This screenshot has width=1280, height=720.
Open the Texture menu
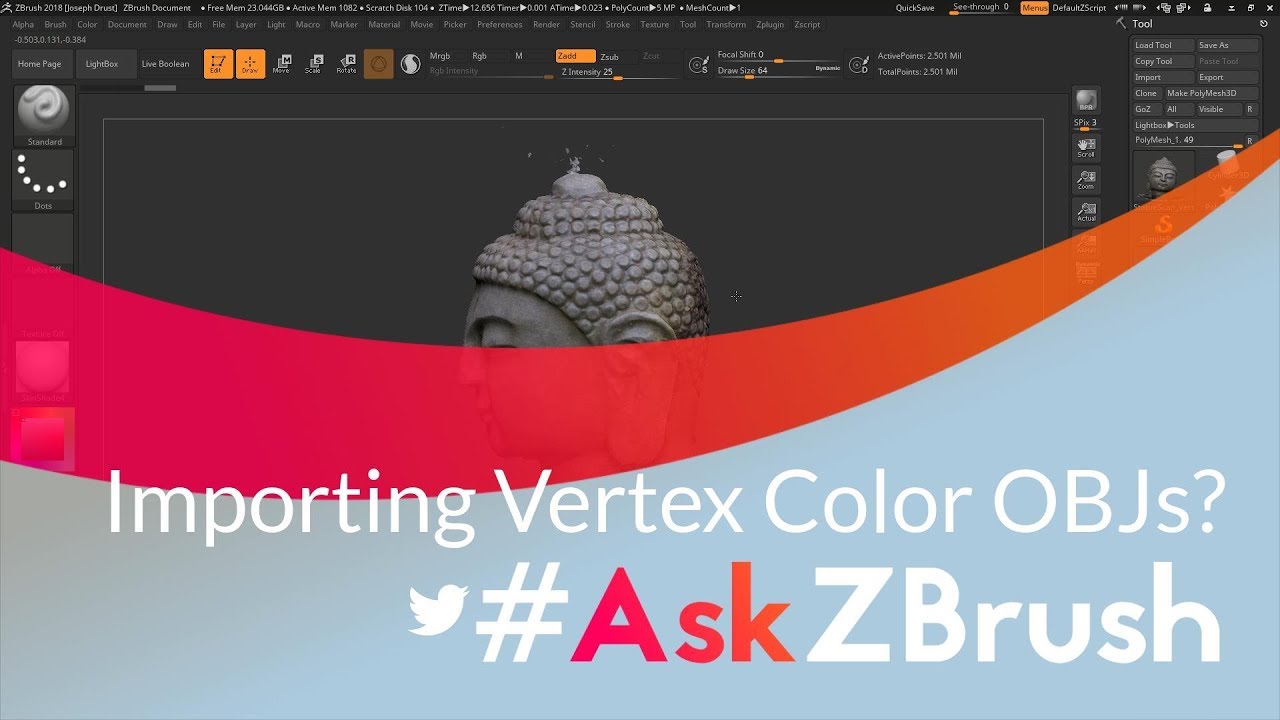click(x=655, y=24)
